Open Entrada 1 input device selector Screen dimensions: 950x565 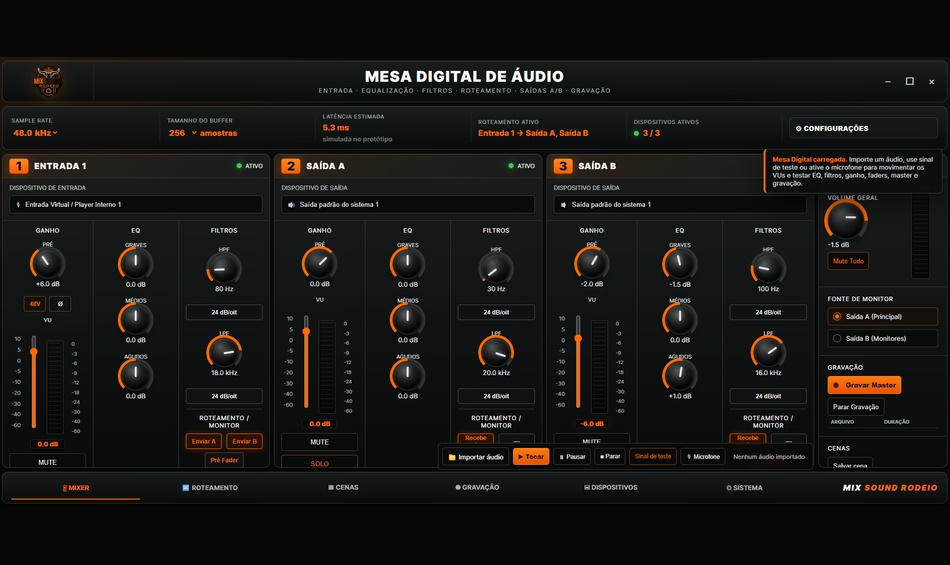[x=136, y=205]
